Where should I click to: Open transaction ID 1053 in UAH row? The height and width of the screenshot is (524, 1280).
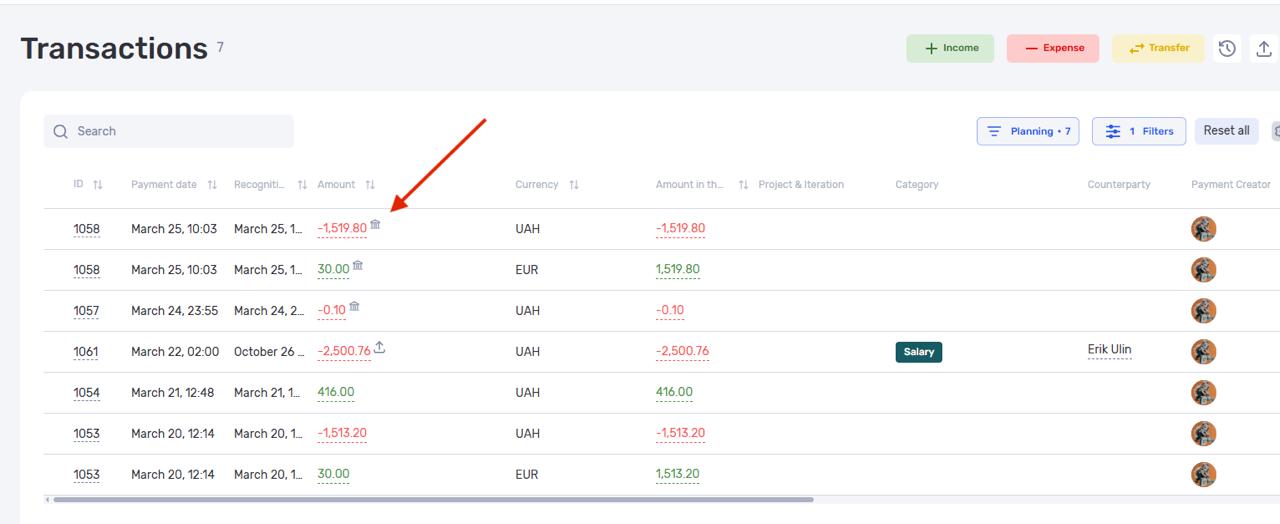pos(86,434)
